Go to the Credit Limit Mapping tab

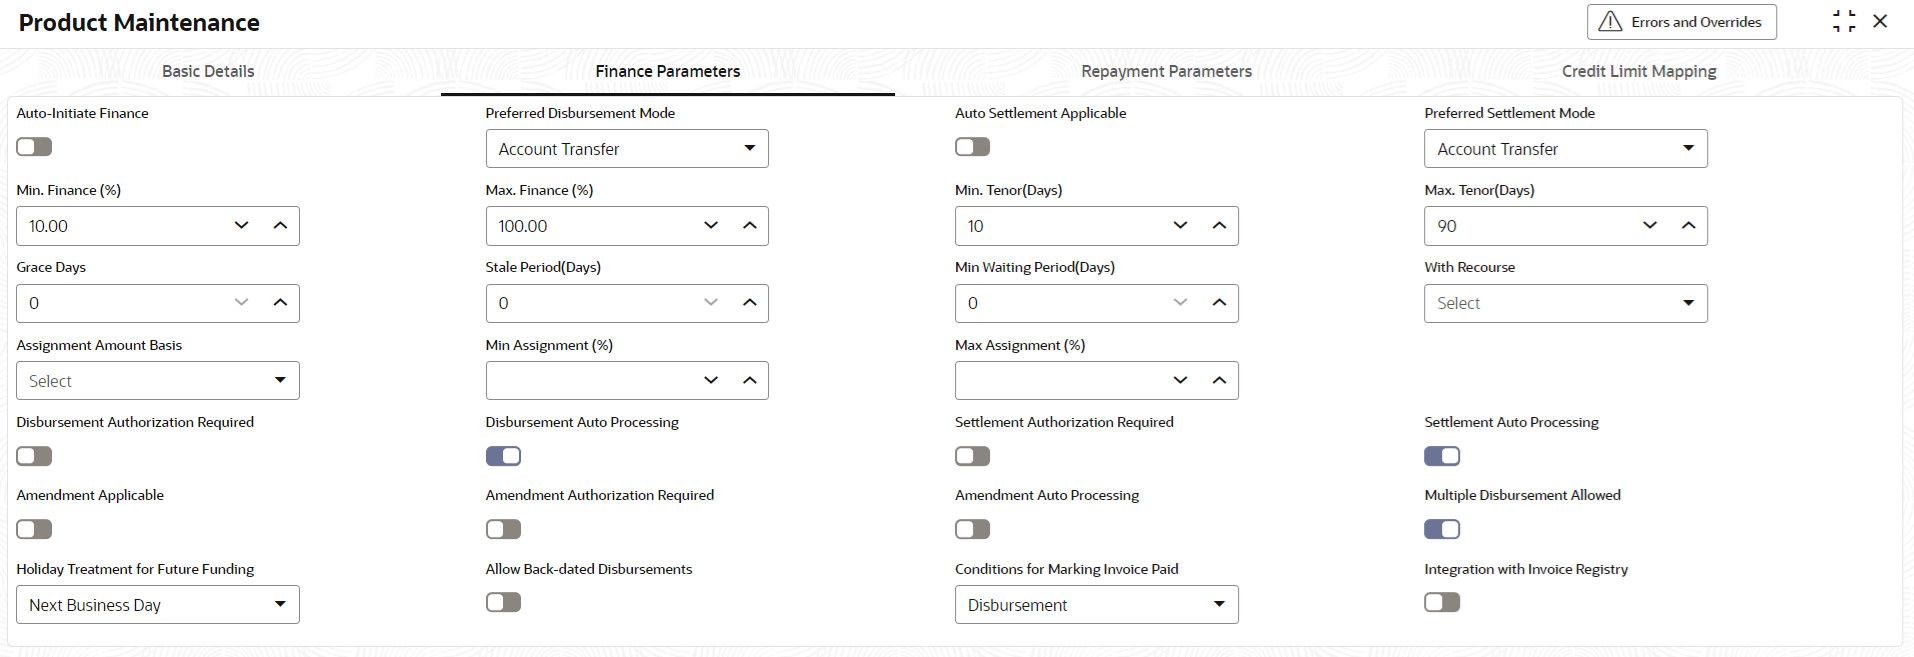coord(1639,71)
